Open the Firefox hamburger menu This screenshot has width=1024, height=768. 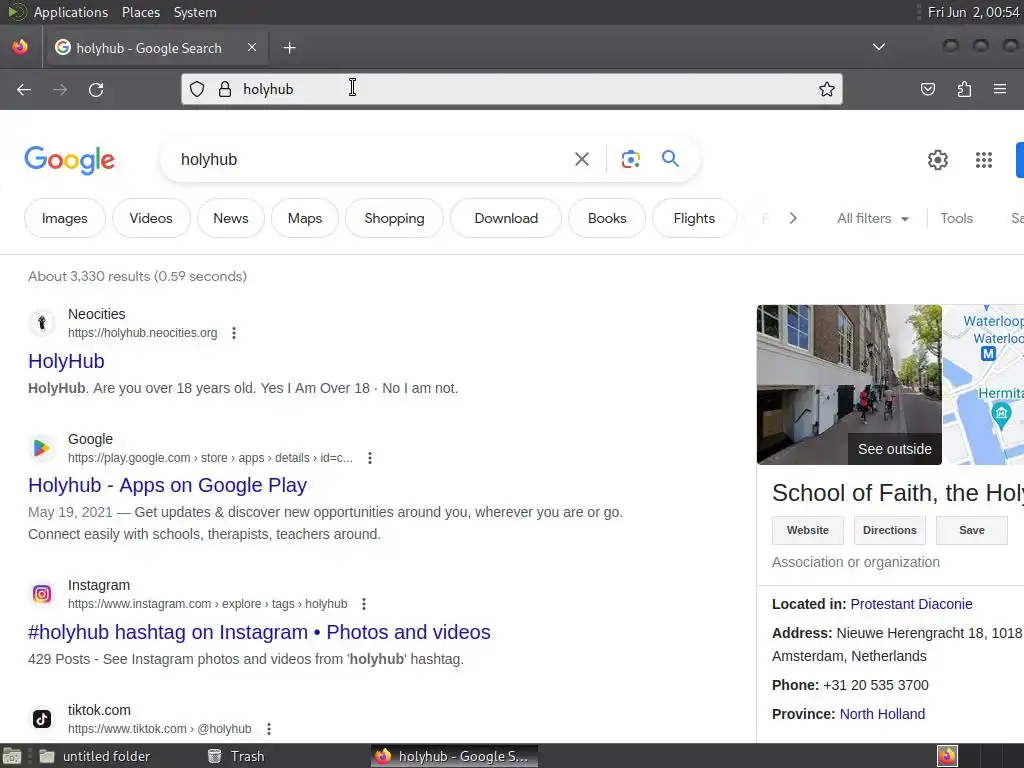tap(1000, 89)
